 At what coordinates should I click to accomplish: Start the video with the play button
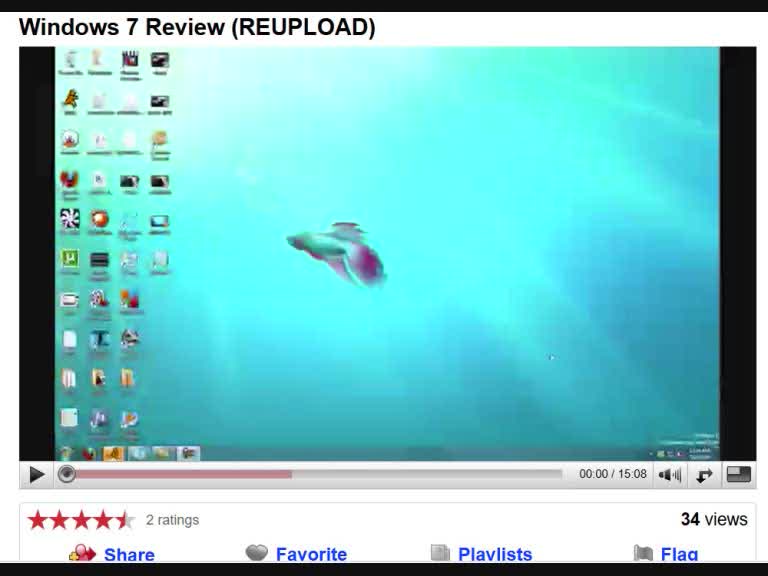coord(37,474)
